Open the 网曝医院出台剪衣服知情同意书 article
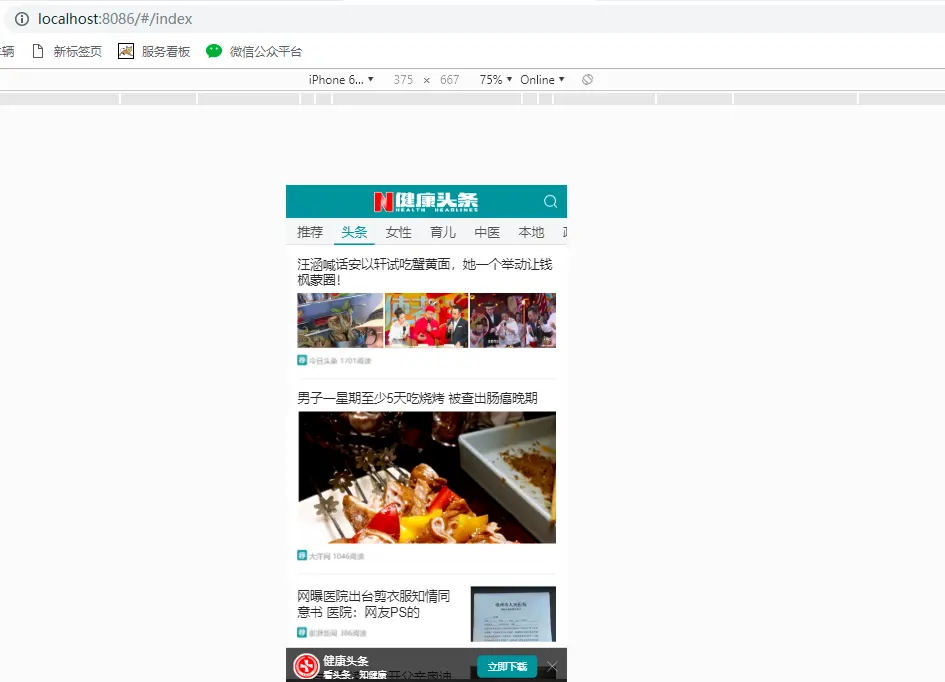The image size is (945, 682). click(x=374, y=604)
